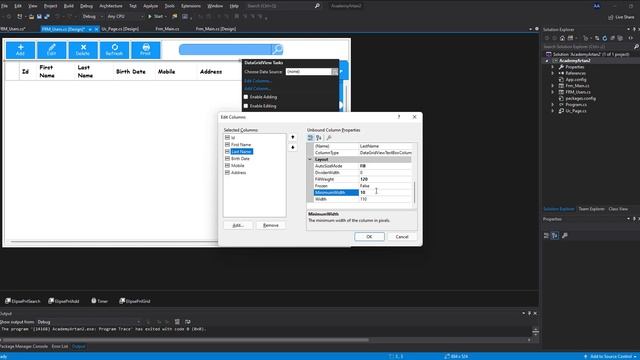Switch to Uc_Page.cs [Design] tab

point(120,29)
